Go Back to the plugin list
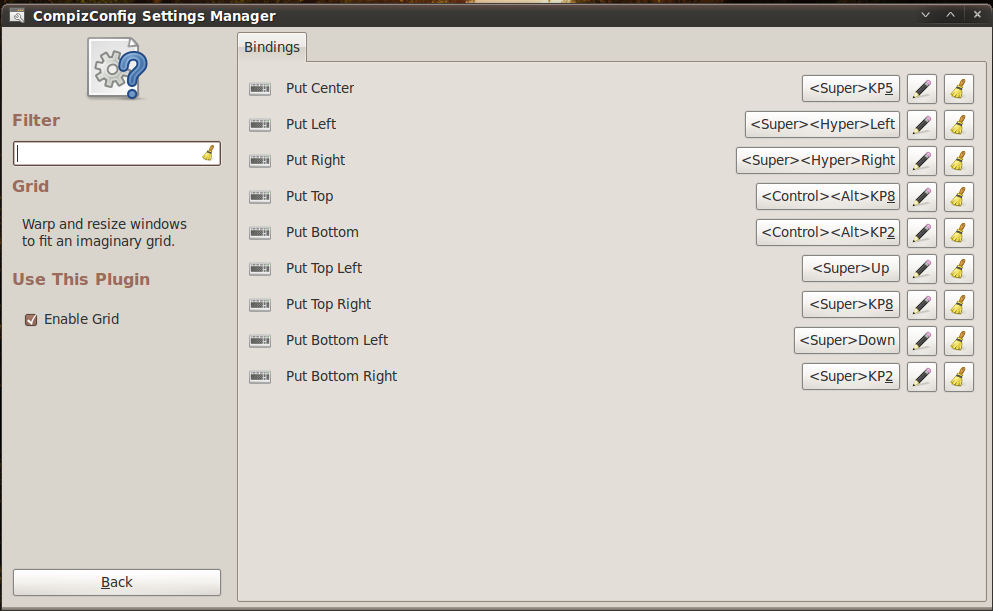The width and height of the screenshot is (993, 611). tap(117, 583)
